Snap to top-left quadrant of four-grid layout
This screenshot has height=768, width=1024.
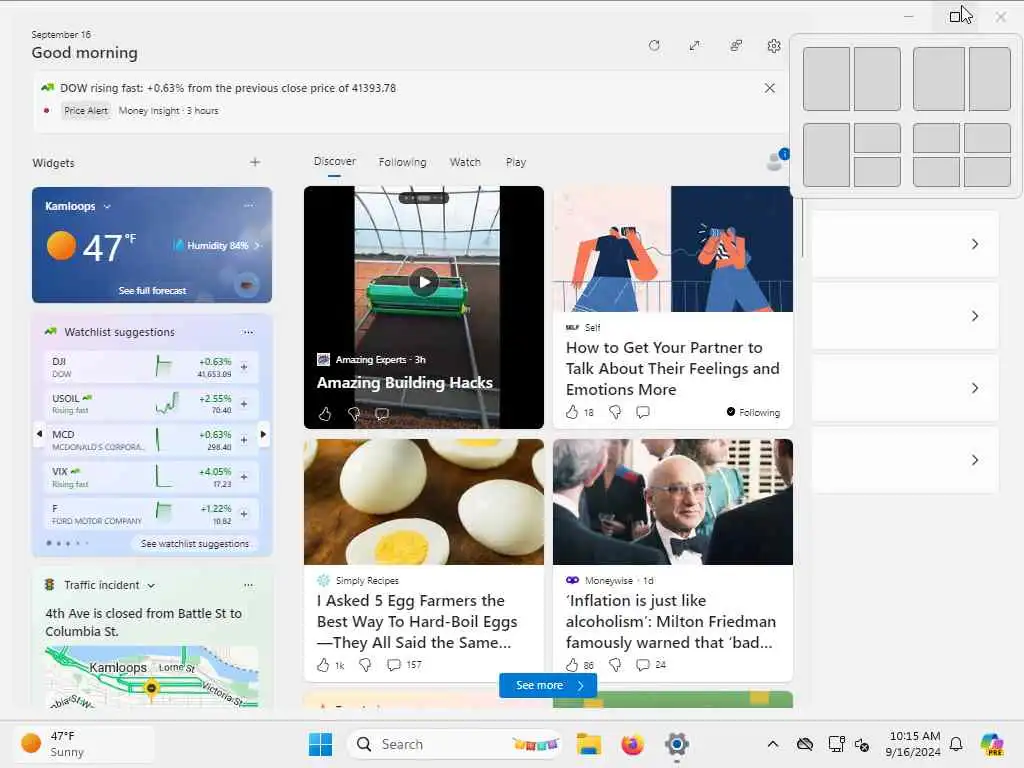tap(936, 138)
